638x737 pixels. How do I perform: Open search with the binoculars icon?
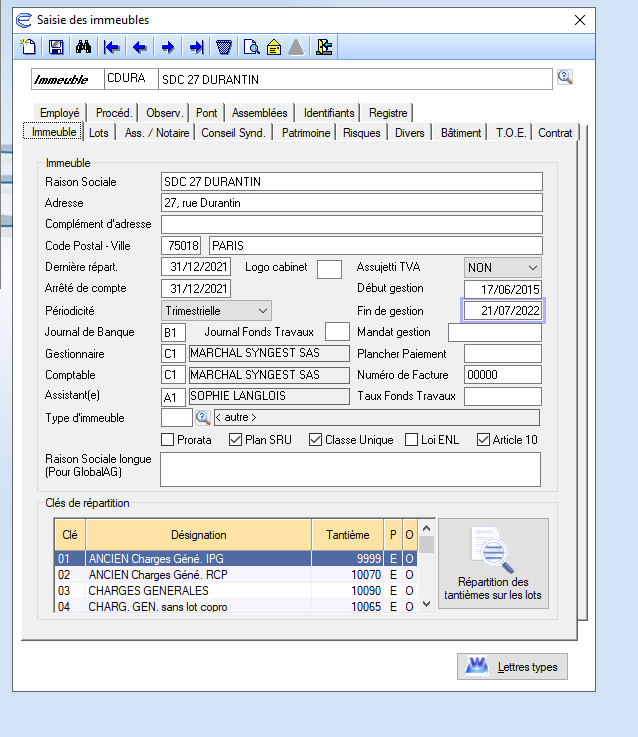[84, 47]
